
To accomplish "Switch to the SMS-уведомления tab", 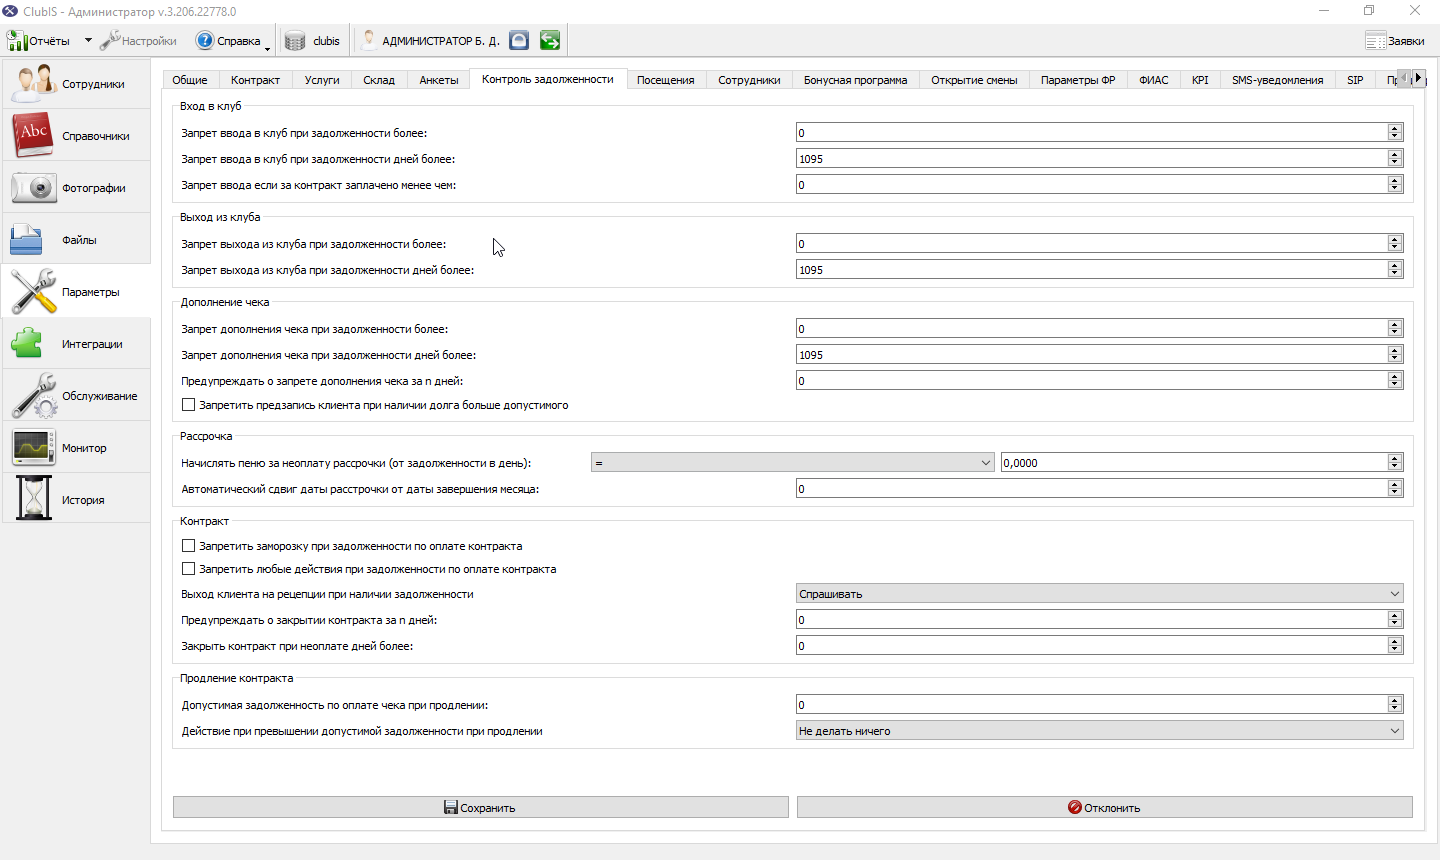I will coord(1277,80).
